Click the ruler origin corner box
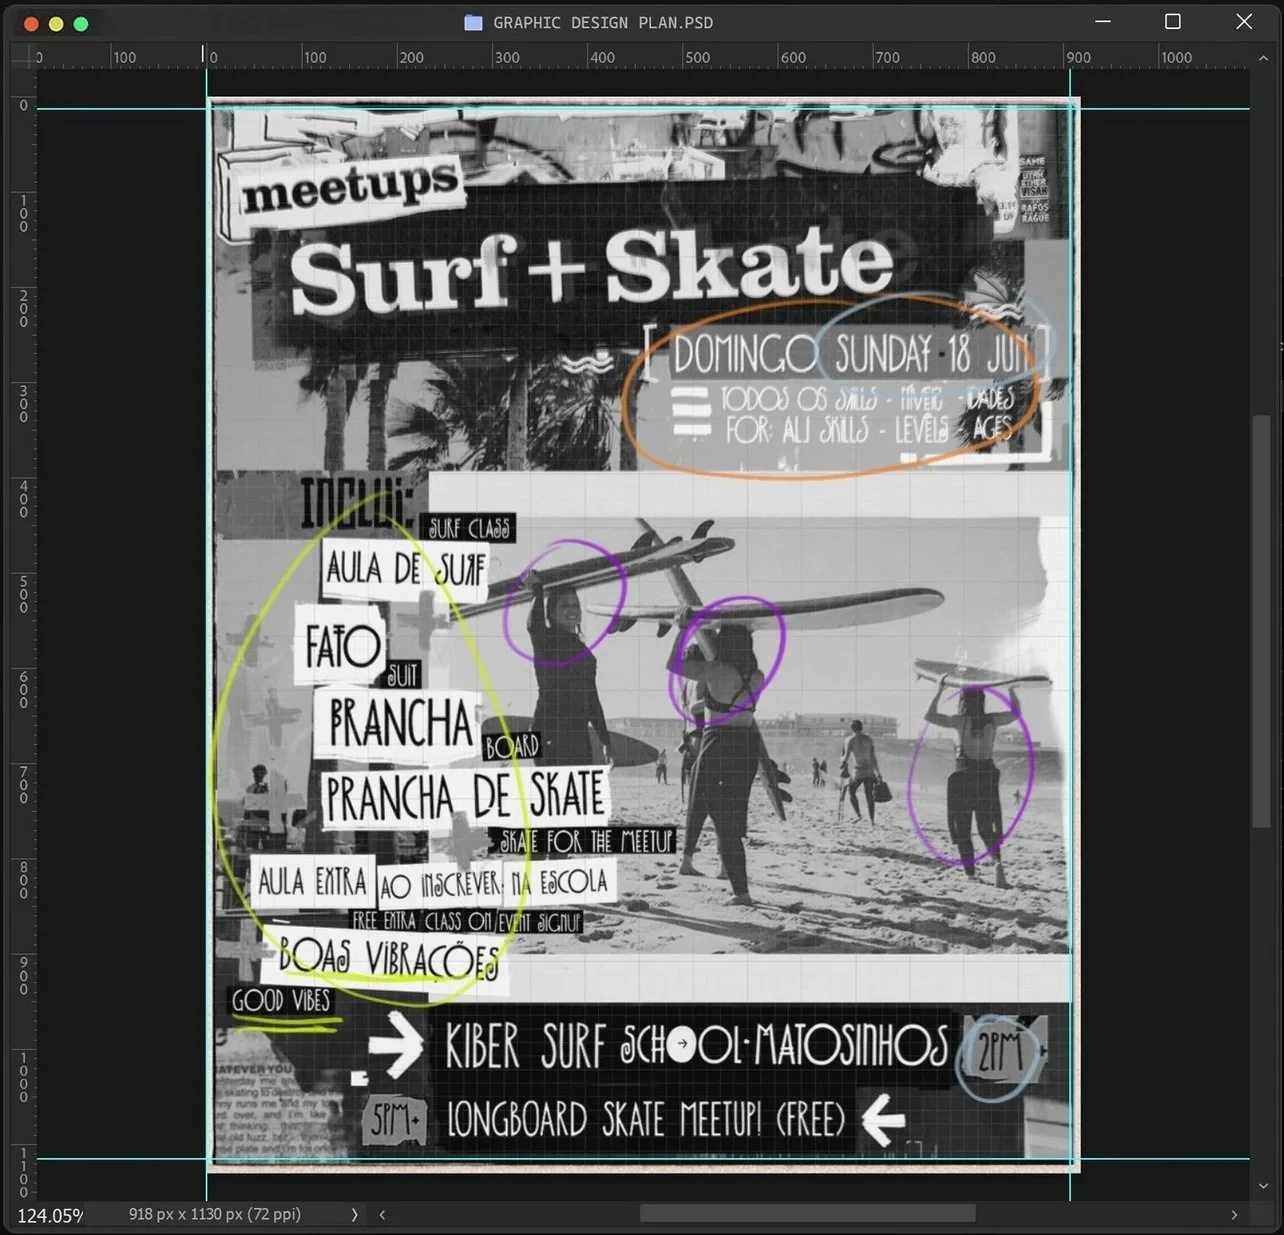The width and height of the screenshot is (1284, 1235). click(x=22, y=57)
